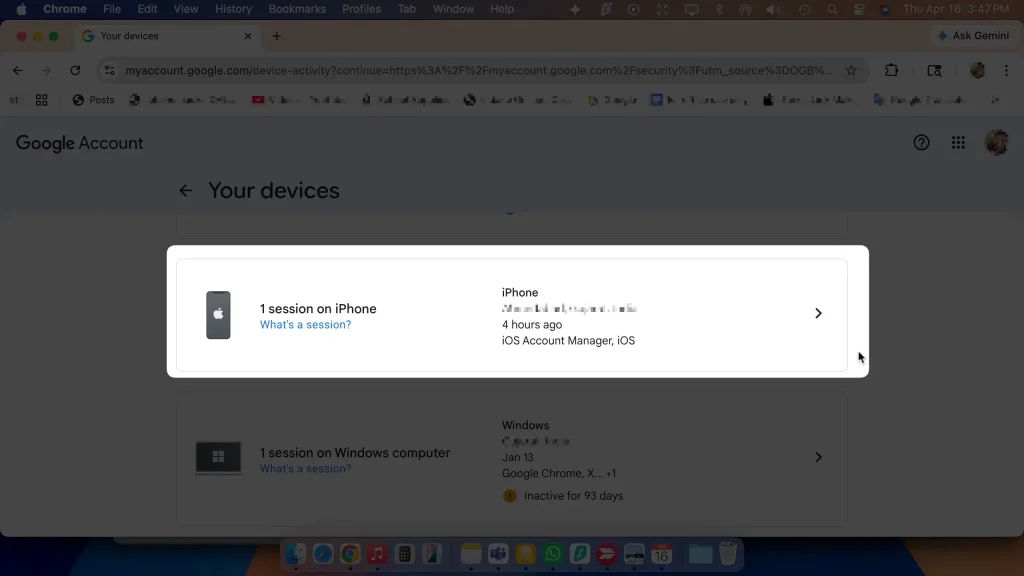Click What's a session link under Windows computer

(x=305, y=469)
